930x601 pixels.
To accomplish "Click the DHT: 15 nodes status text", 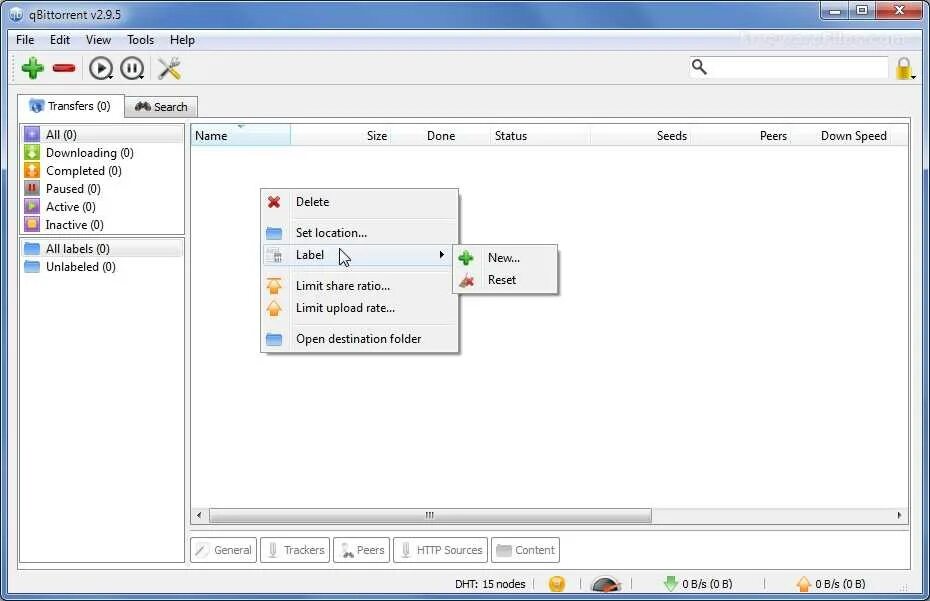I will [490, 584].
